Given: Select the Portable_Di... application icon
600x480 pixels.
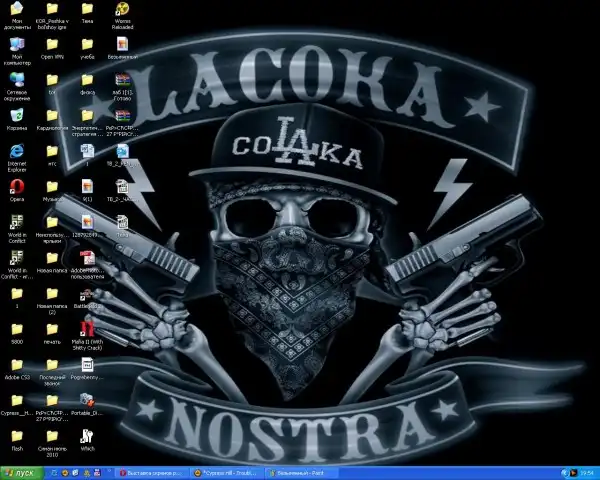Looking at the screenshot, I should click(88, 400).
